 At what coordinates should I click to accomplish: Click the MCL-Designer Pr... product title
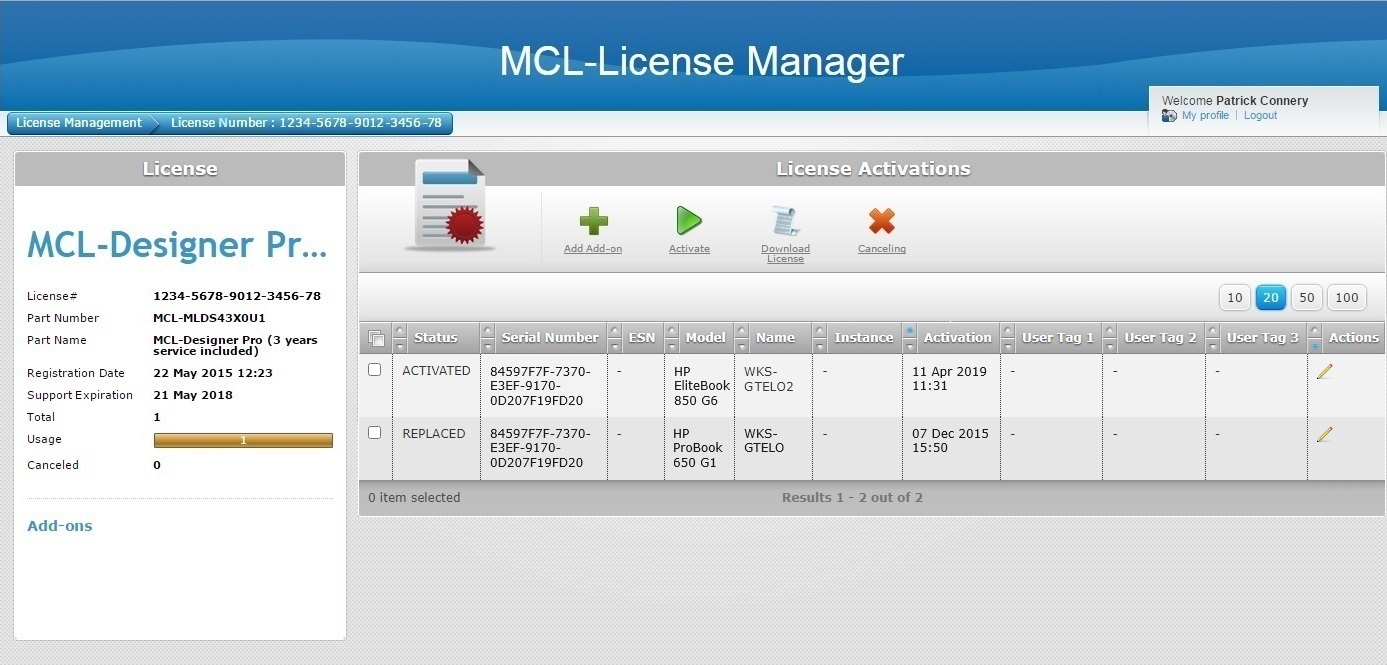(178, 245)
